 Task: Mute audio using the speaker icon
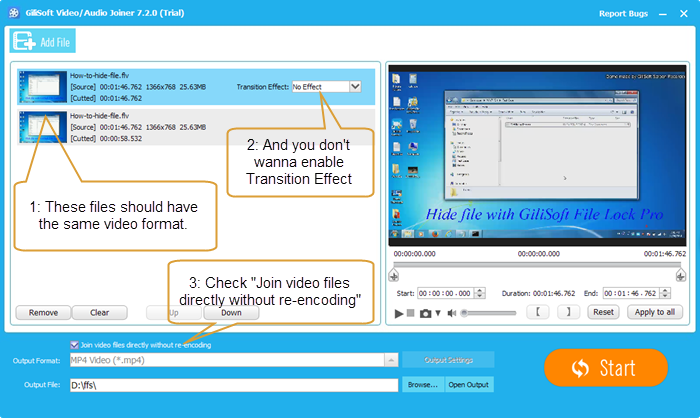(x=450, y=313)
